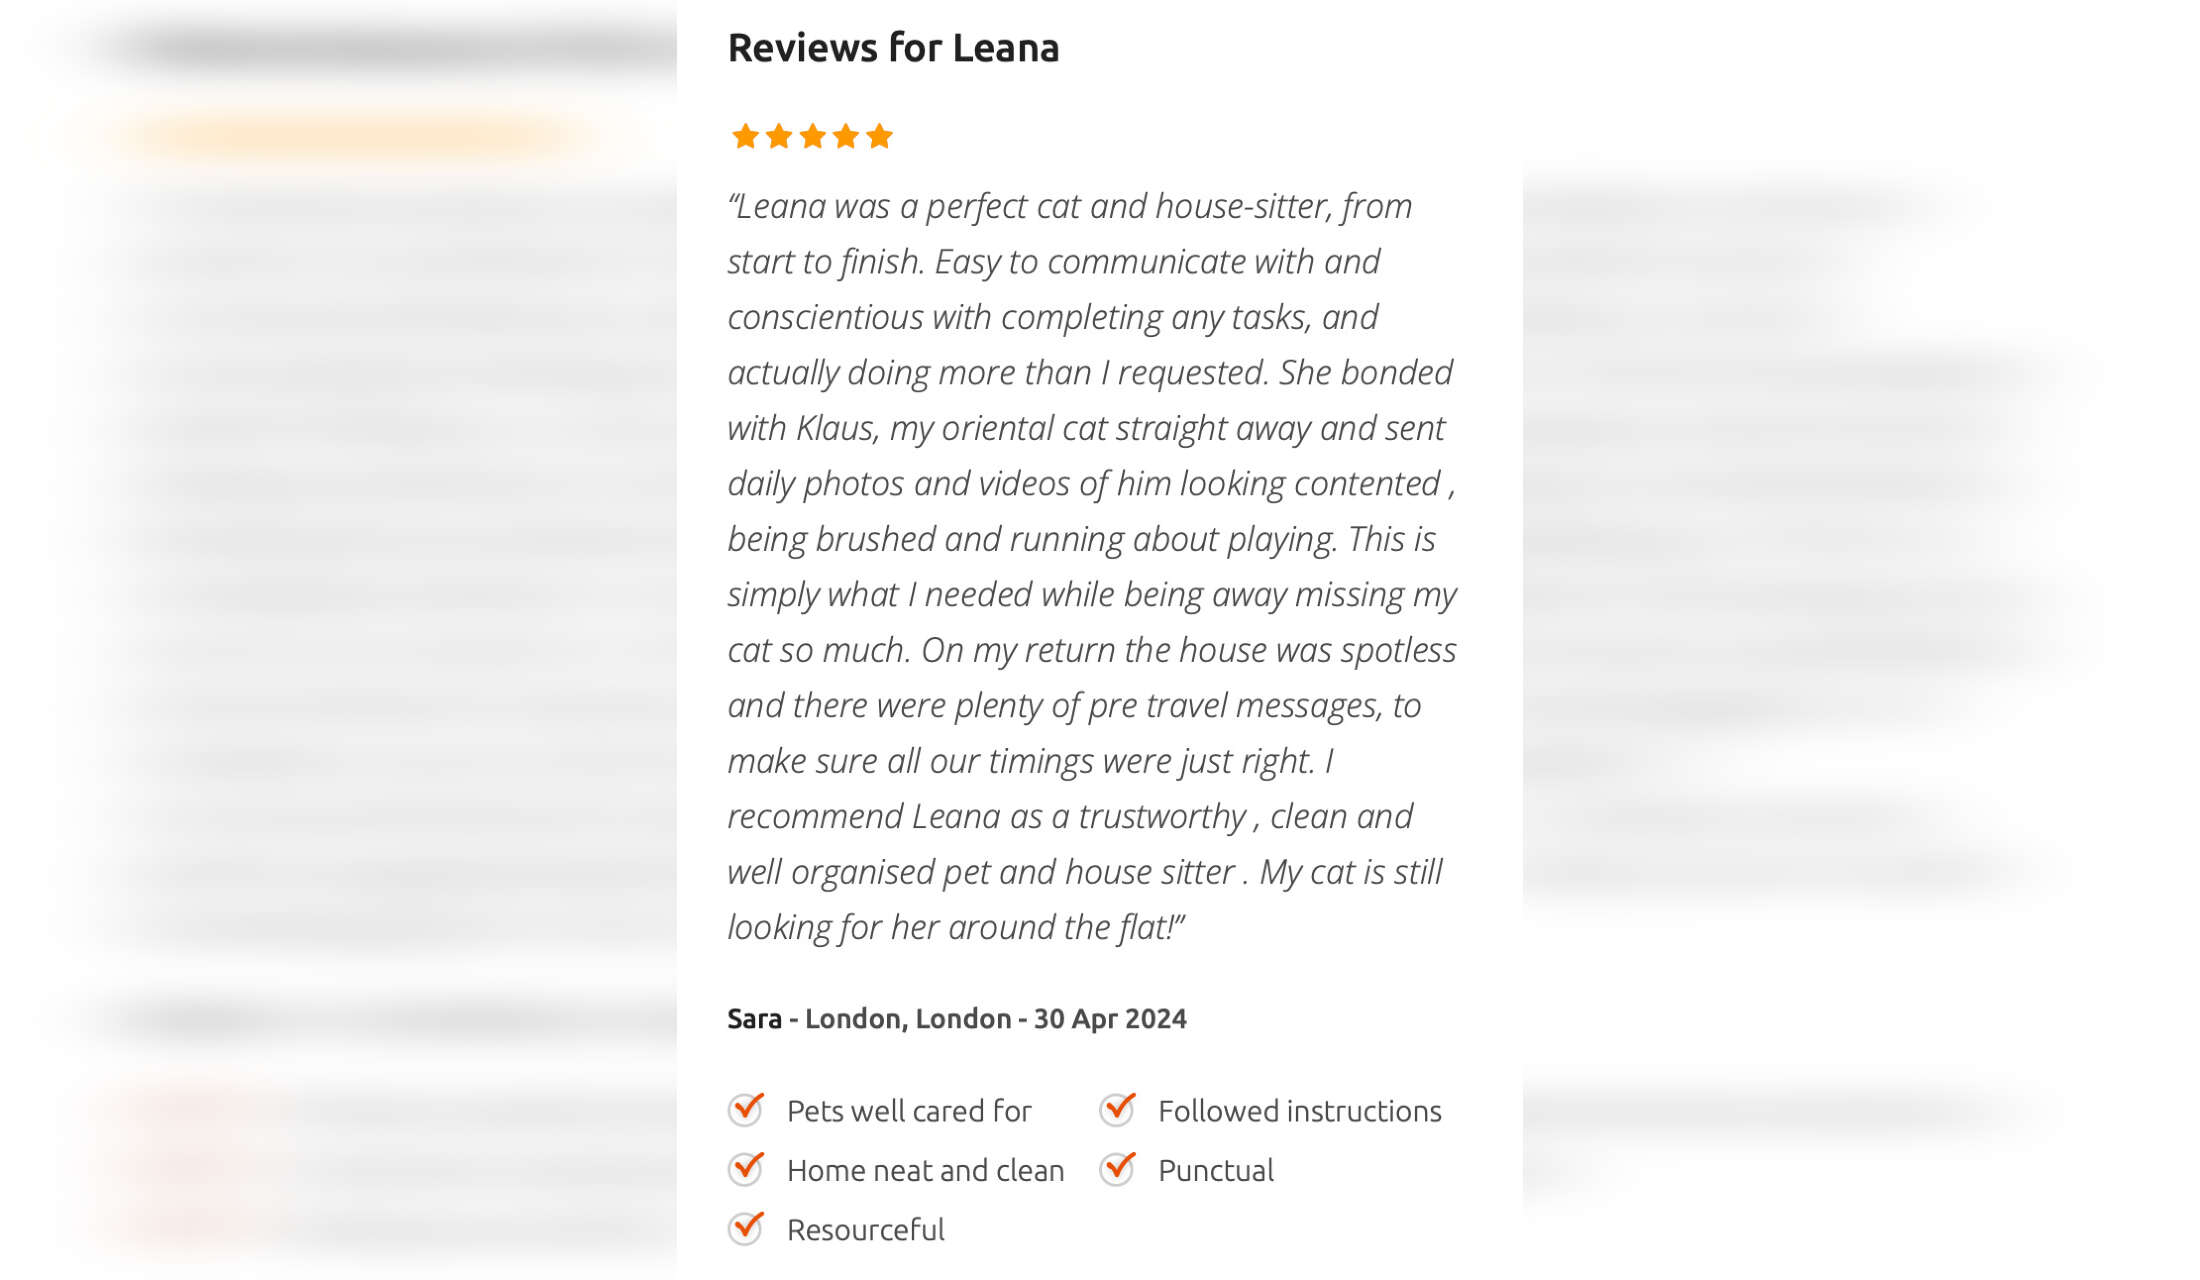
Task: Click the fifth star of the rating
Action: 880,136
